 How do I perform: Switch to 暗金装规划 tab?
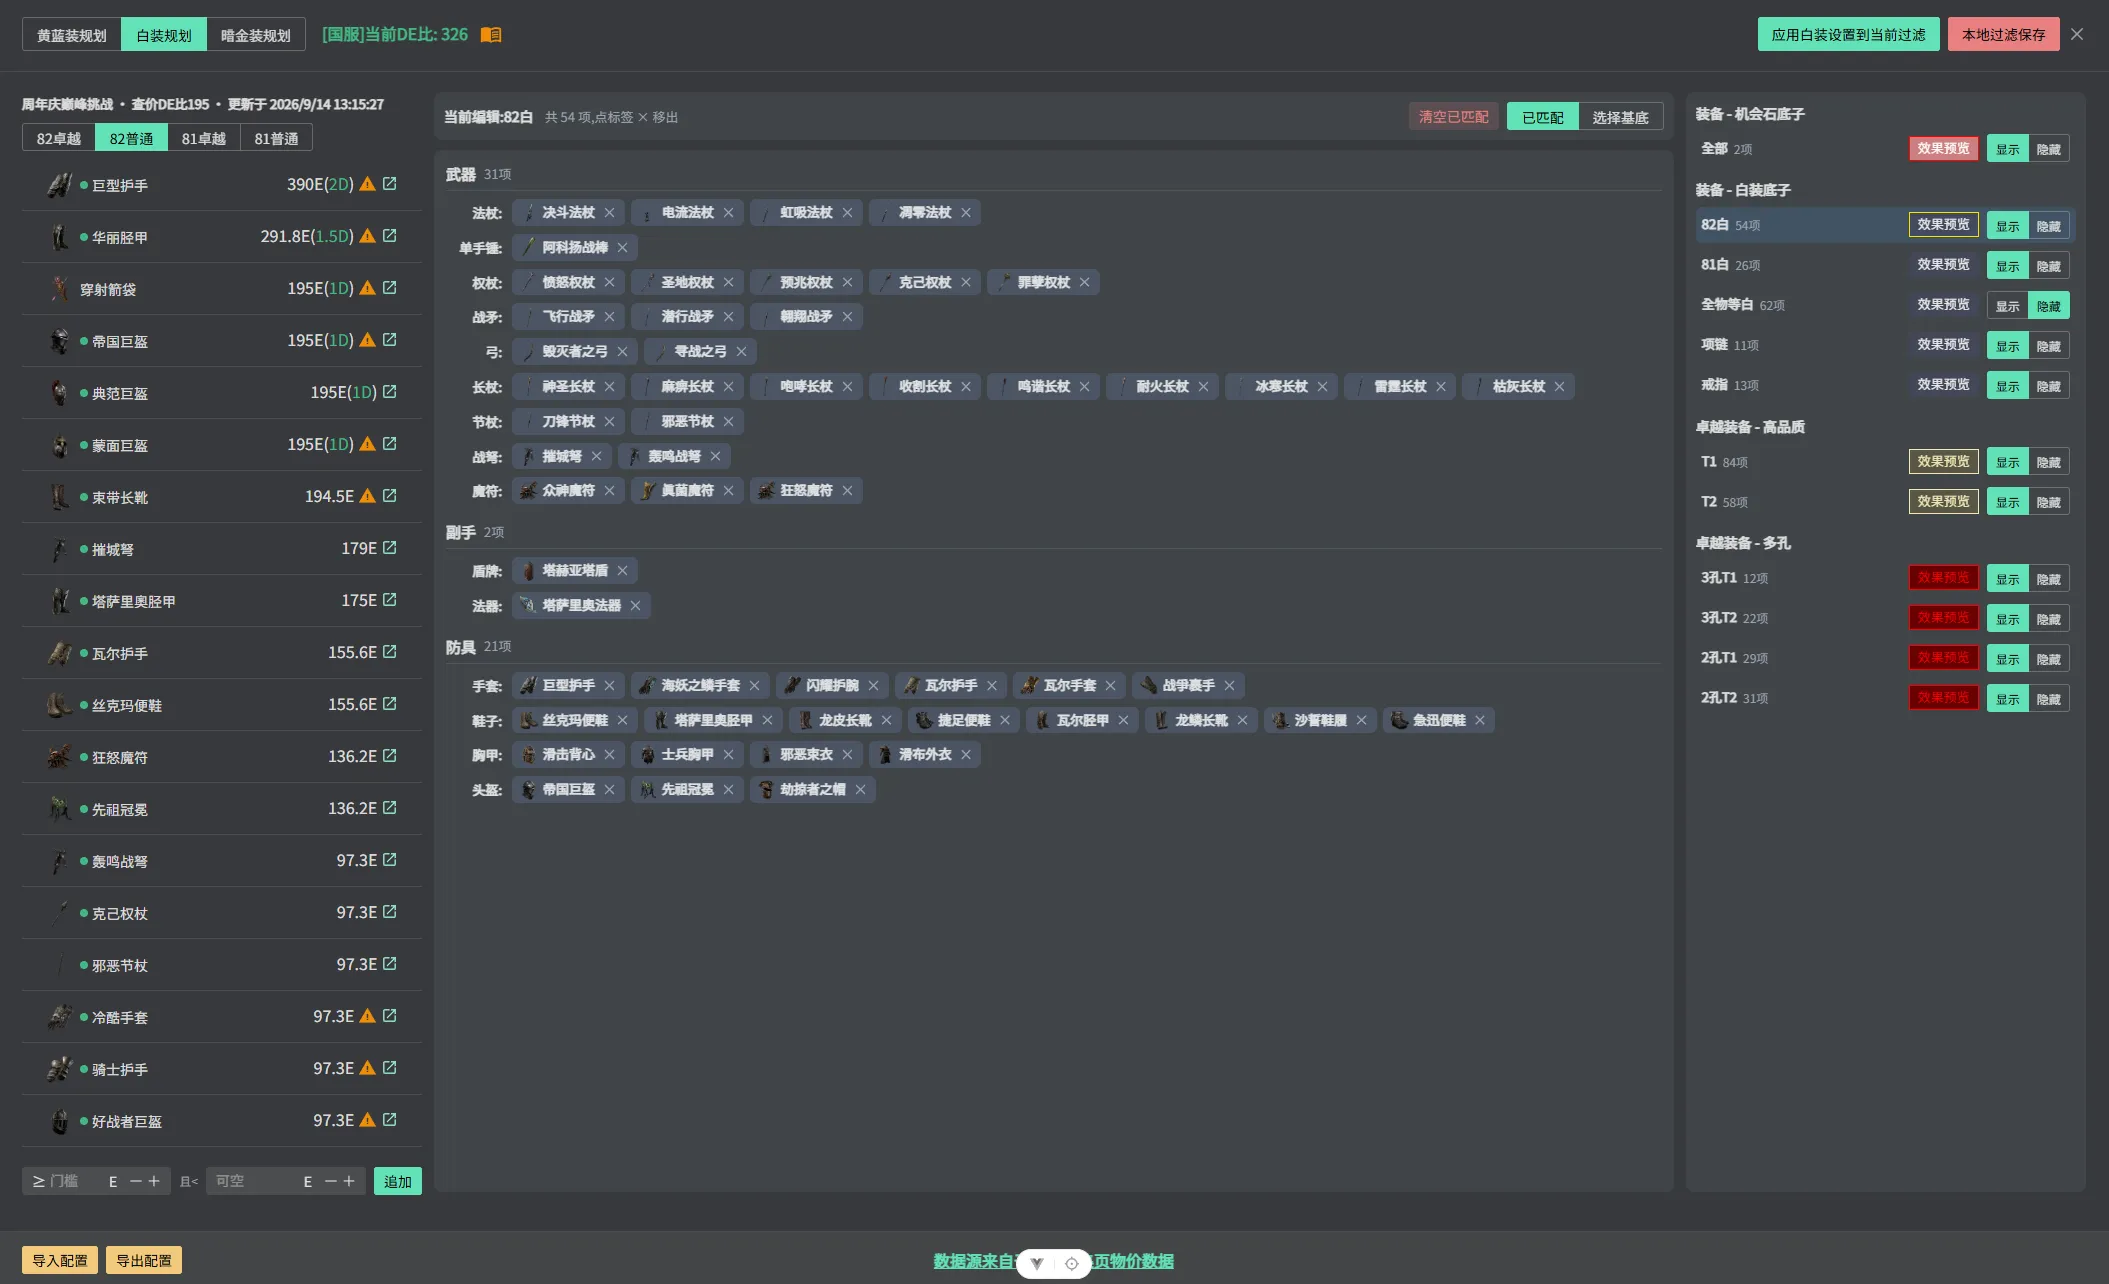(255, 35)
